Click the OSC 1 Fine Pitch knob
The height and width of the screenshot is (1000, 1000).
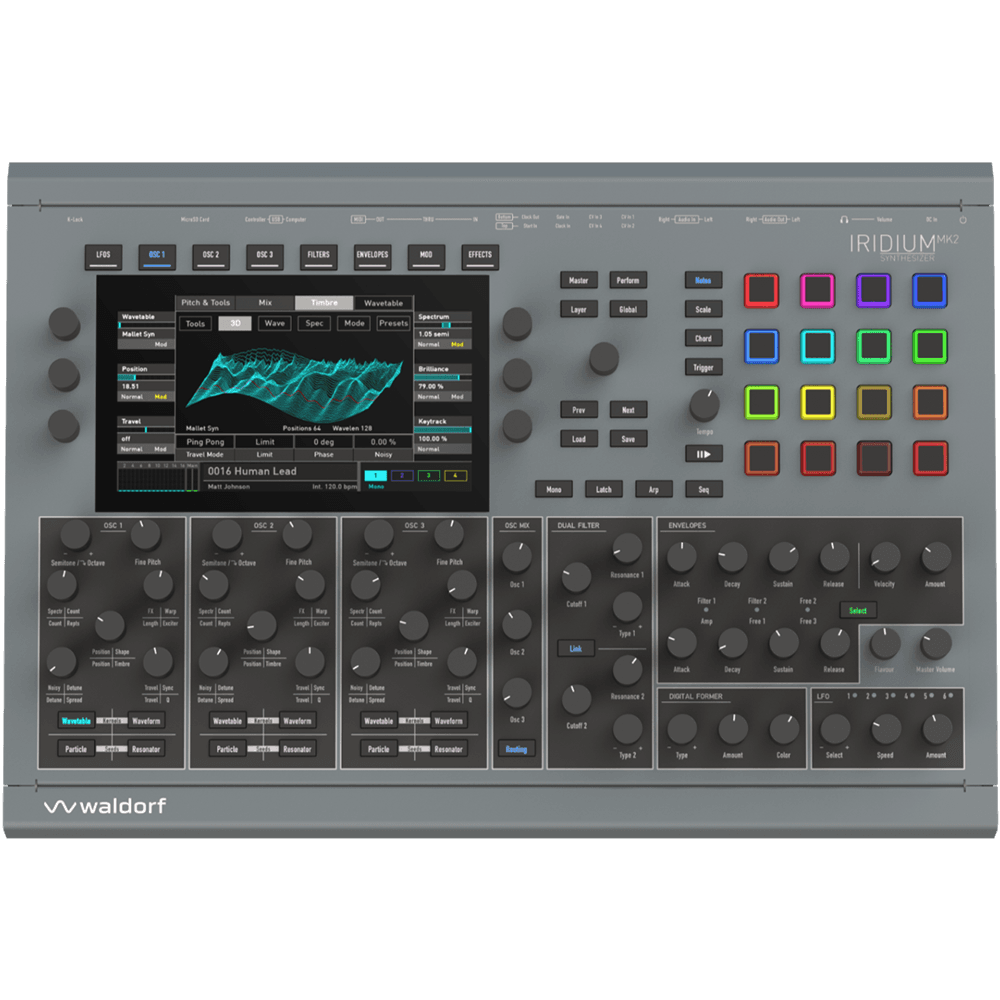tap(146, 536)
